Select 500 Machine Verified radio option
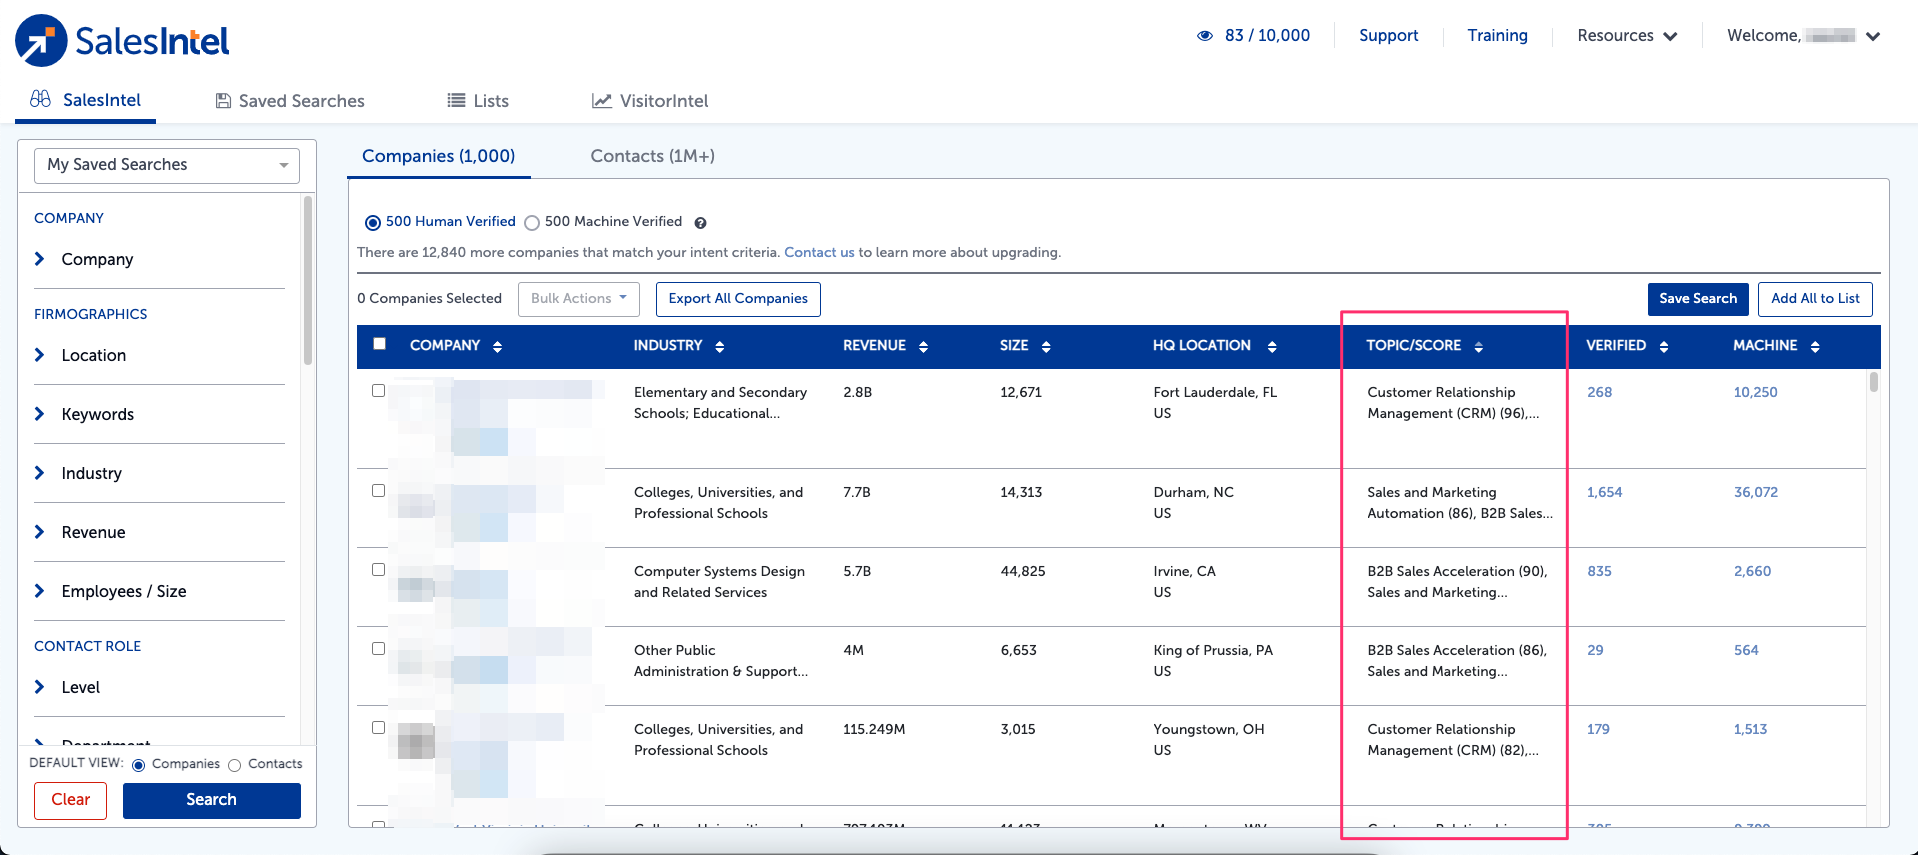 click(532, 223)
